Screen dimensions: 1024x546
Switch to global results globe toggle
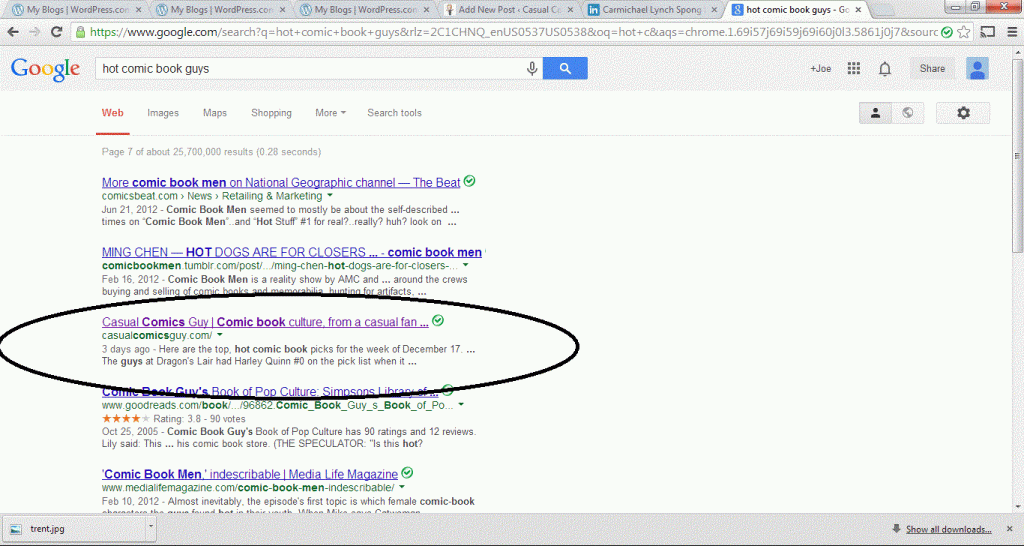tap(907, 113)
